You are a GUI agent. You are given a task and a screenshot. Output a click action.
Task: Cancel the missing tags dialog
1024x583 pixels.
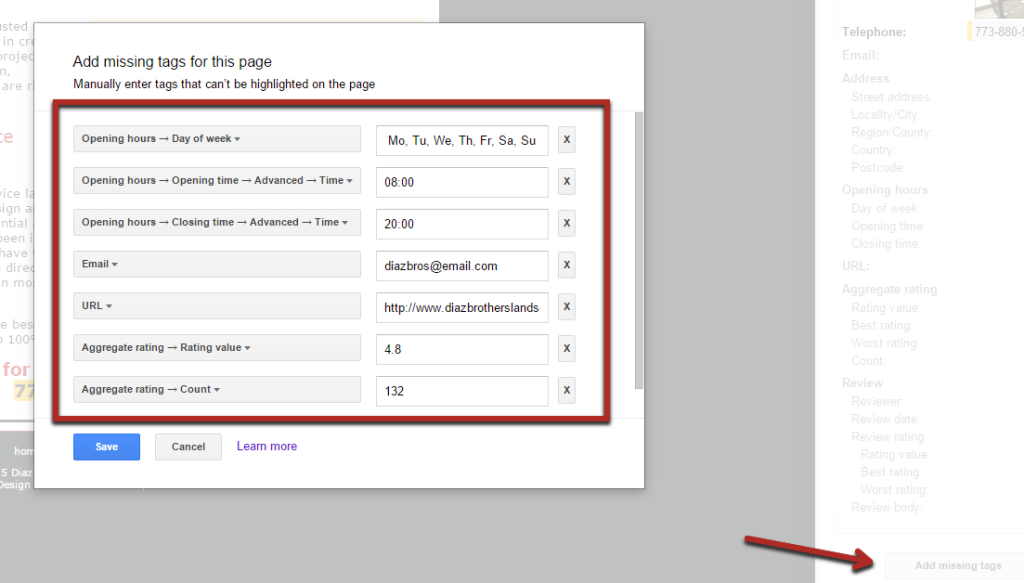(188, 446)
